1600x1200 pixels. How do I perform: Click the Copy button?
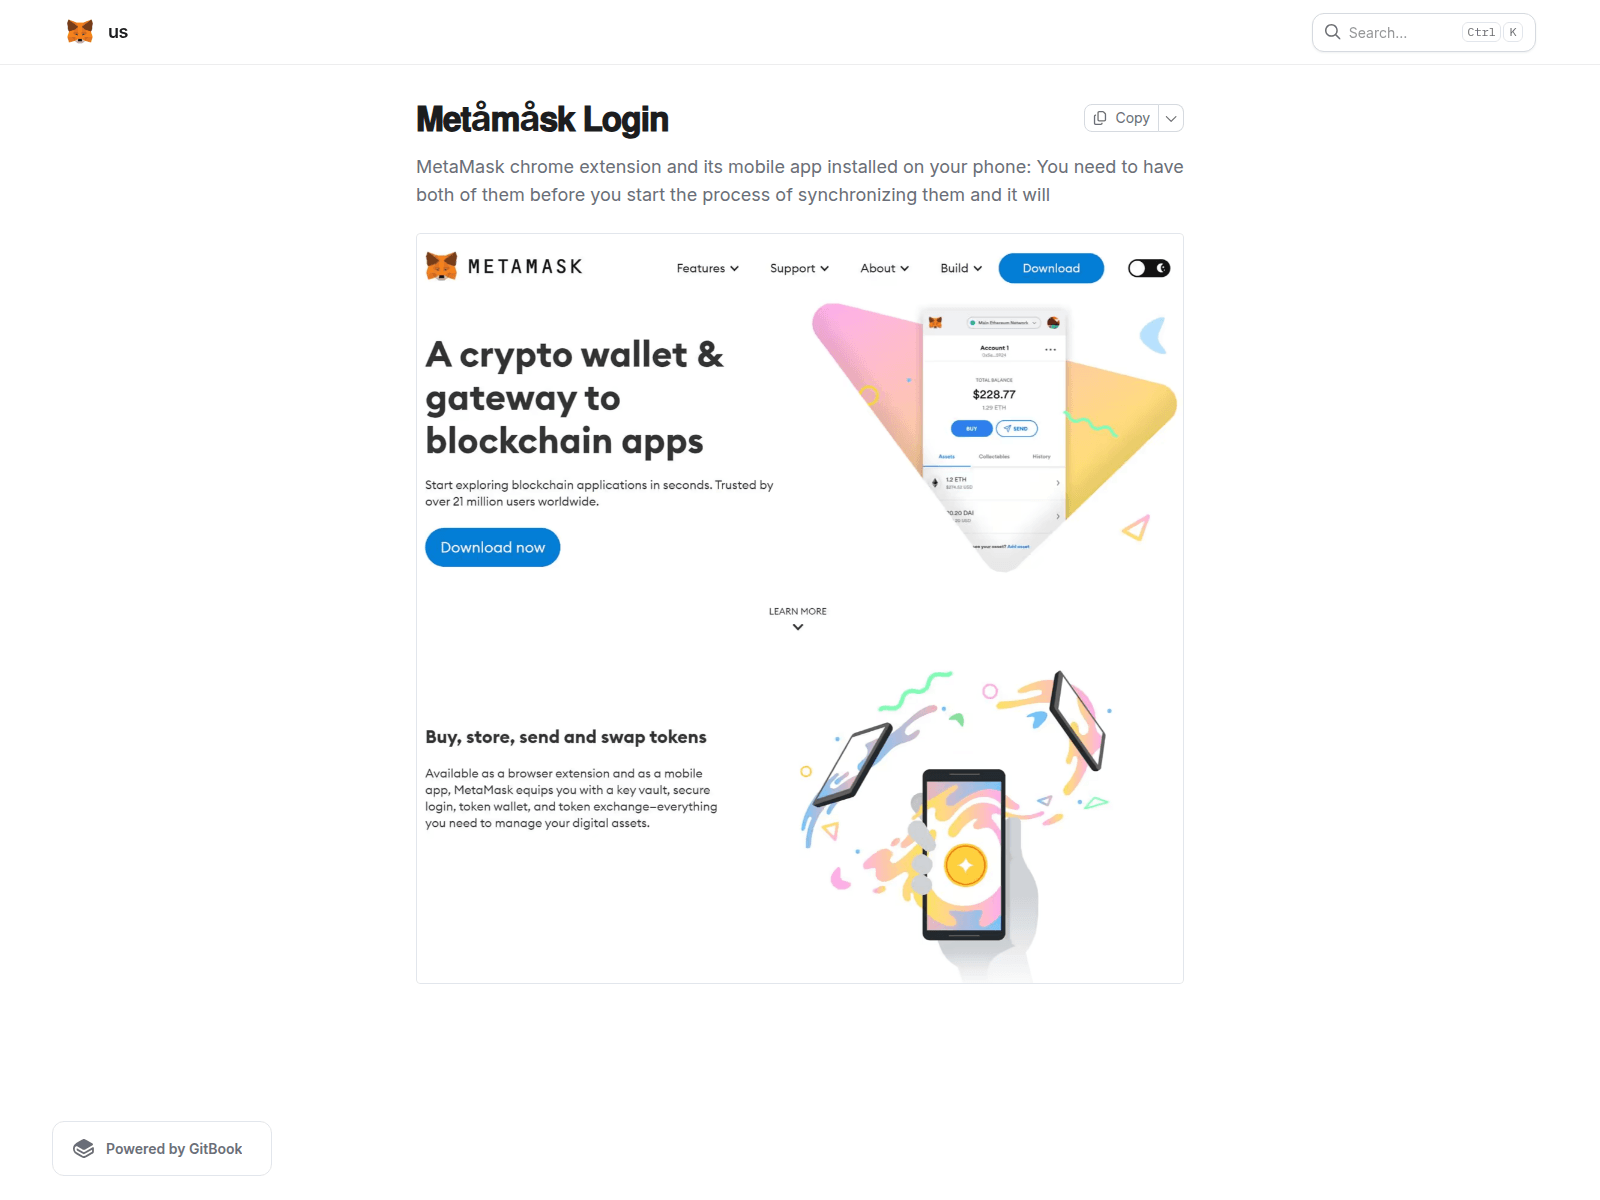click(x=1121, y=118)
